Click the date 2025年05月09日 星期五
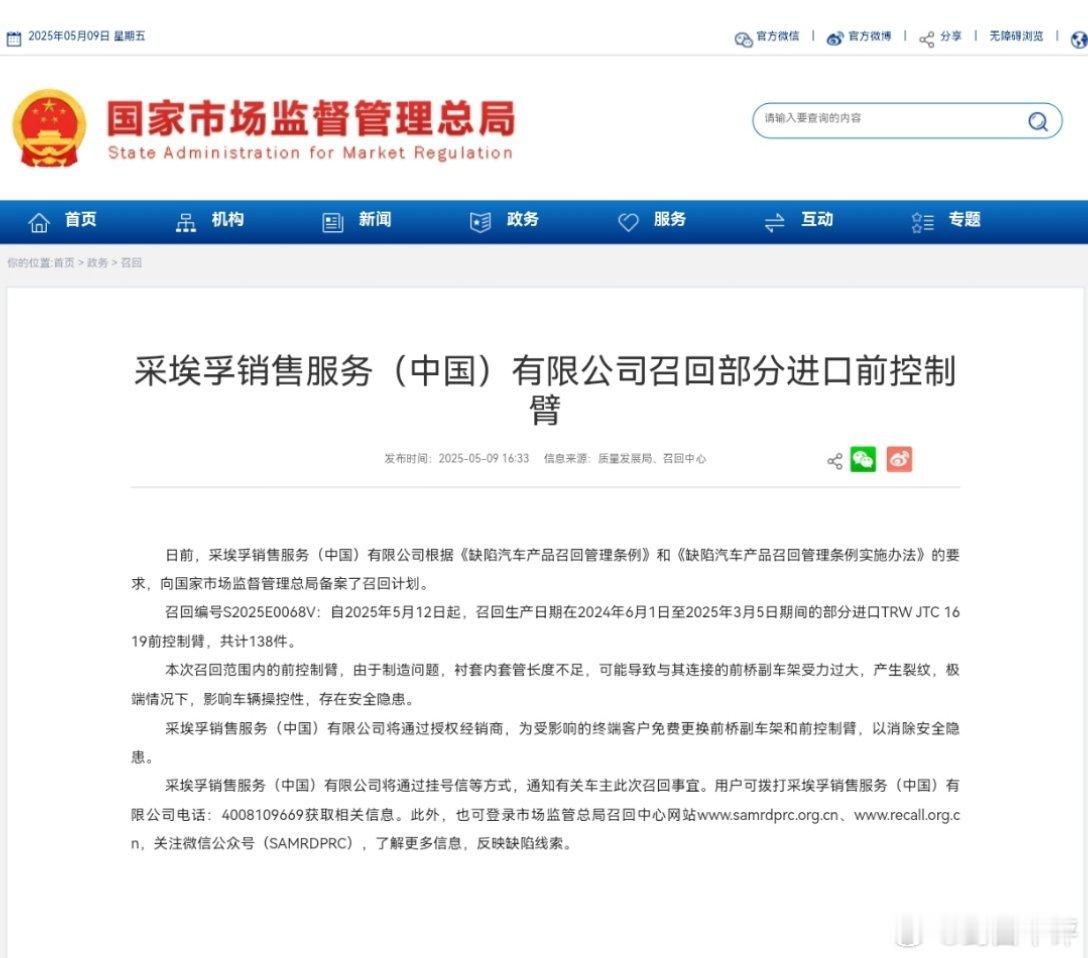Image resolution: width=1088 pixels, height=958 pixels. click(87, 36)
